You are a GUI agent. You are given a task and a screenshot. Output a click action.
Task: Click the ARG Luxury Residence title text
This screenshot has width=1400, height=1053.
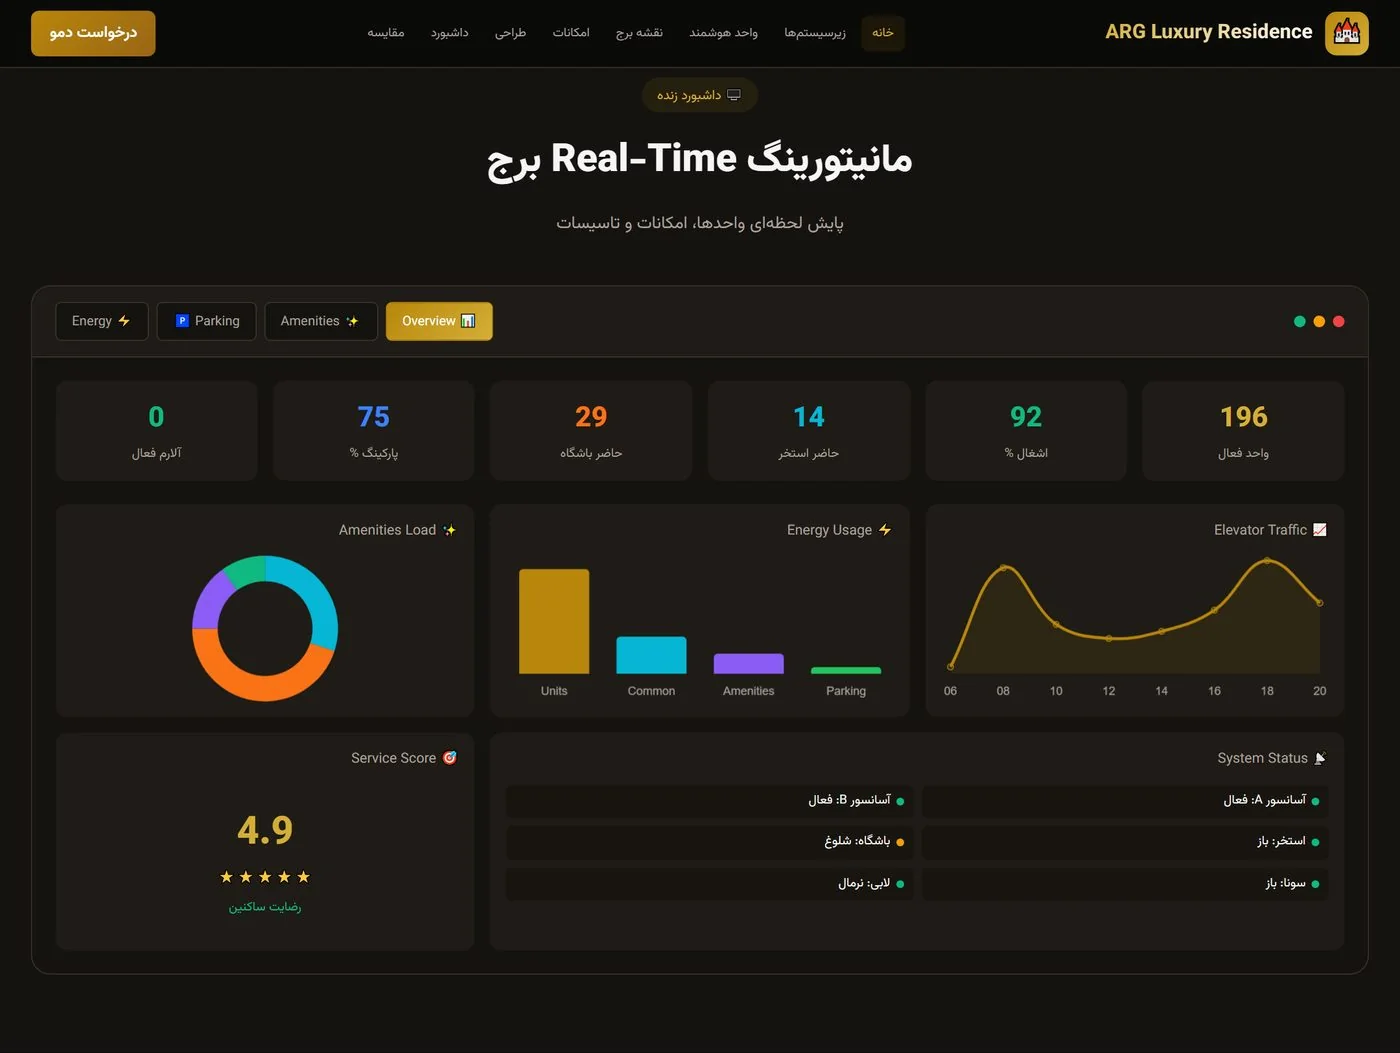(1208, 32)
